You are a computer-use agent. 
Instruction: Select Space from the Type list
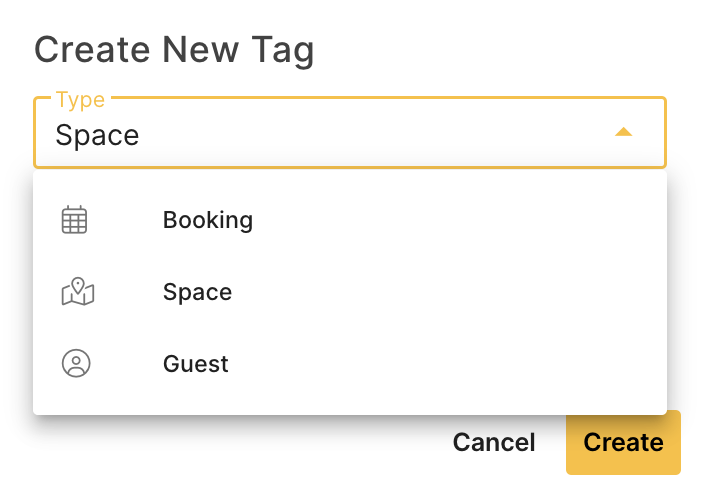[198, 292]
